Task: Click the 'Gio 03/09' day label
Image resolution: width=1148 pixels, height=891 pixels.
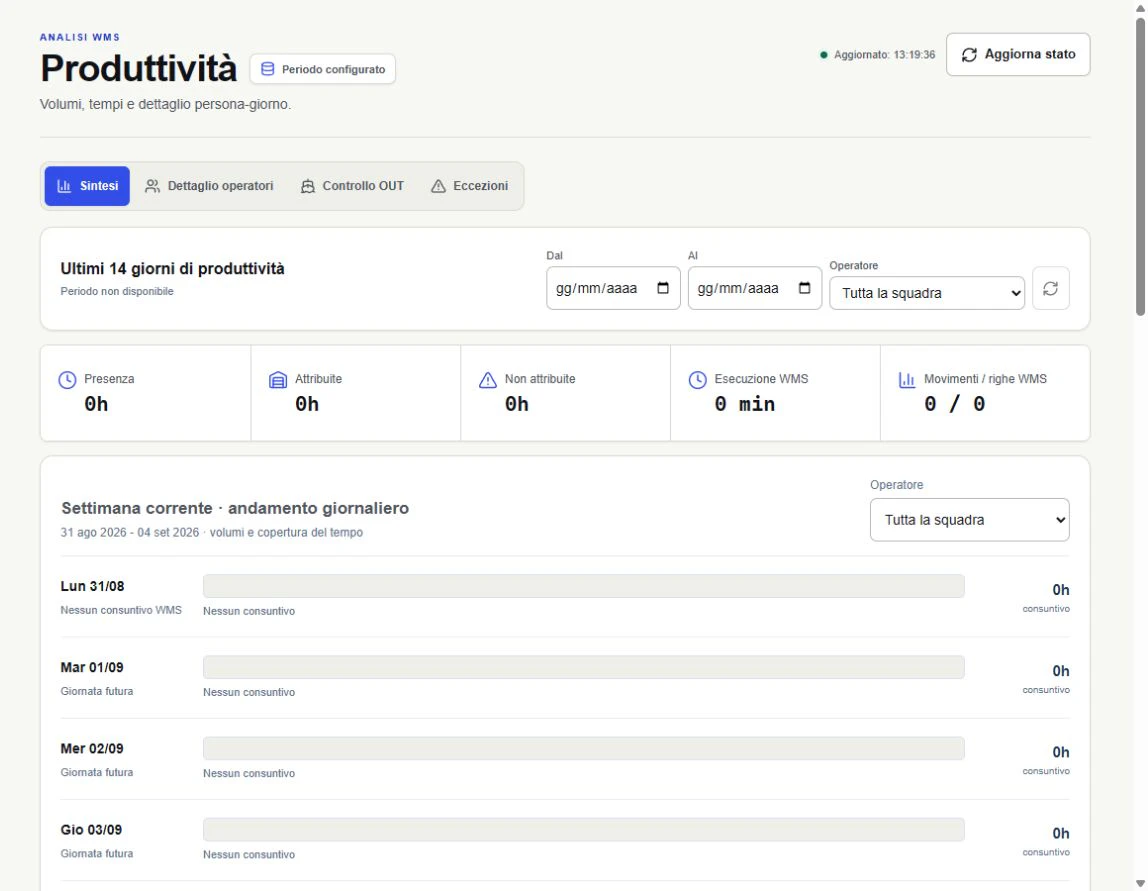Action: [92, 830]
